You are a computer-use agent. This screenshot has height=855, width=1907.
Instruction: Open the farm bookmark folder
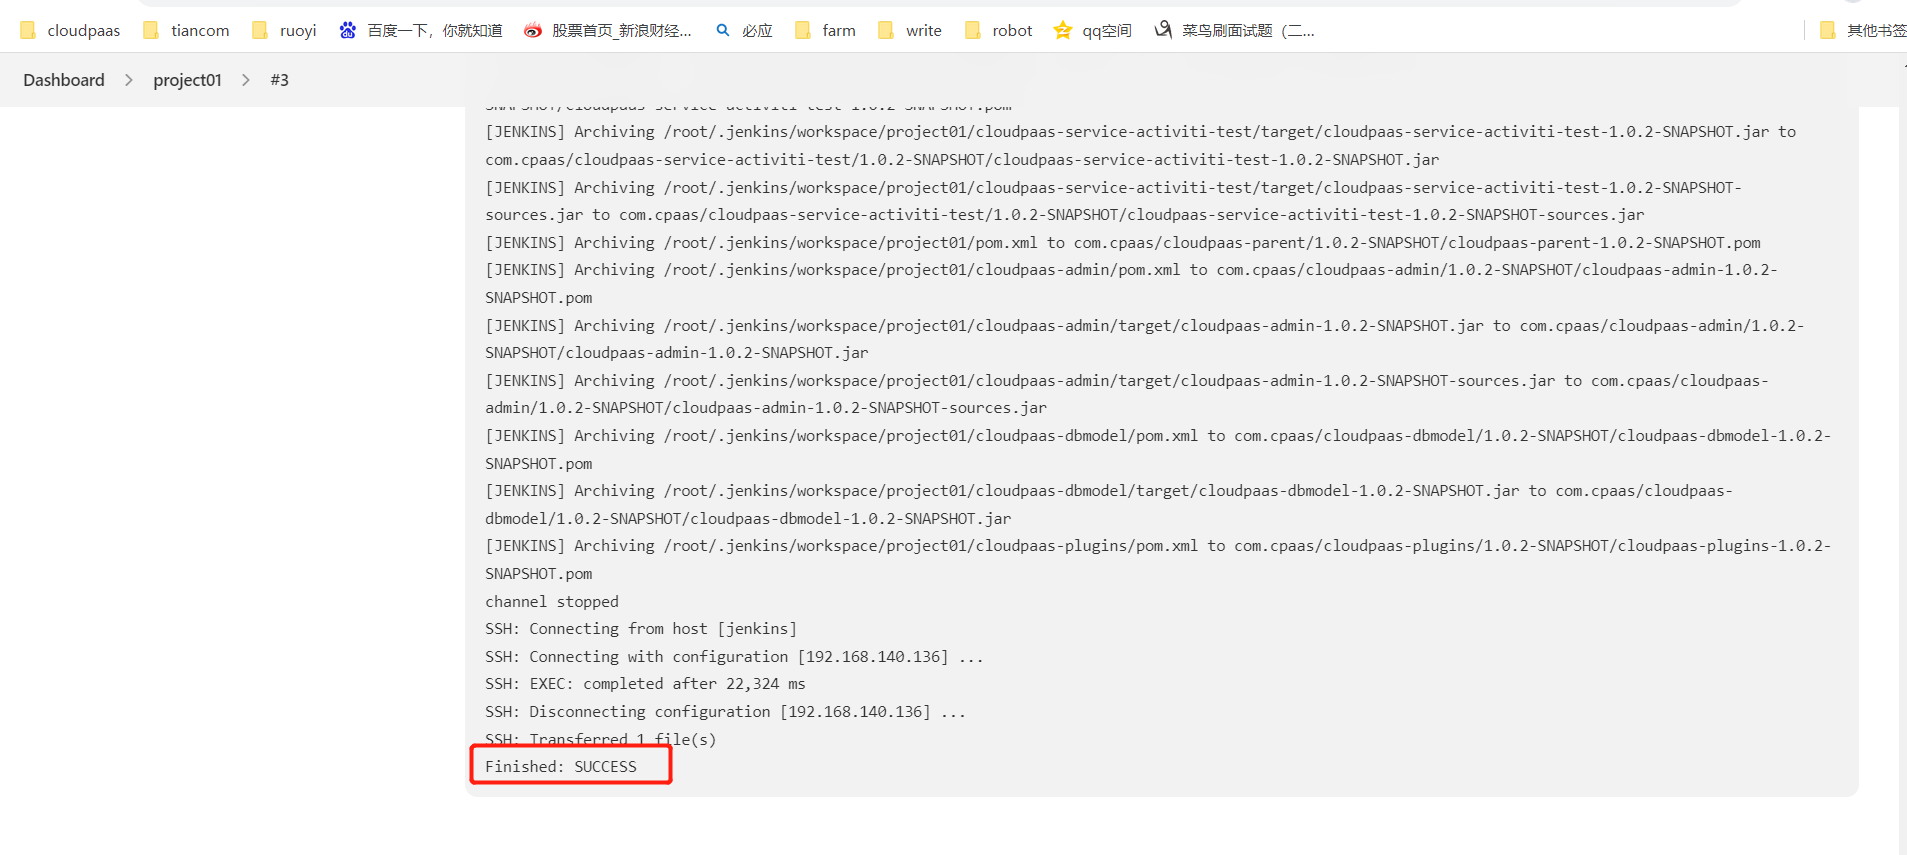pos(826,31)
